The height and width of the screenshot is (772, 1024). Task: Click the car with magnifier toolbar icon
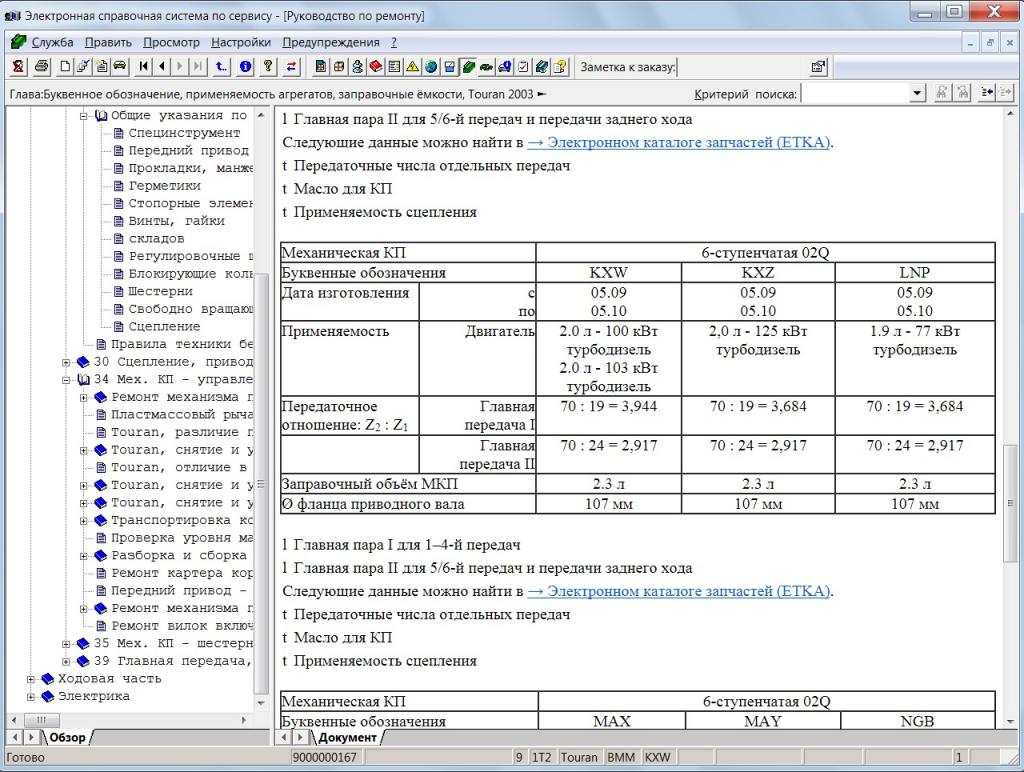505,67
